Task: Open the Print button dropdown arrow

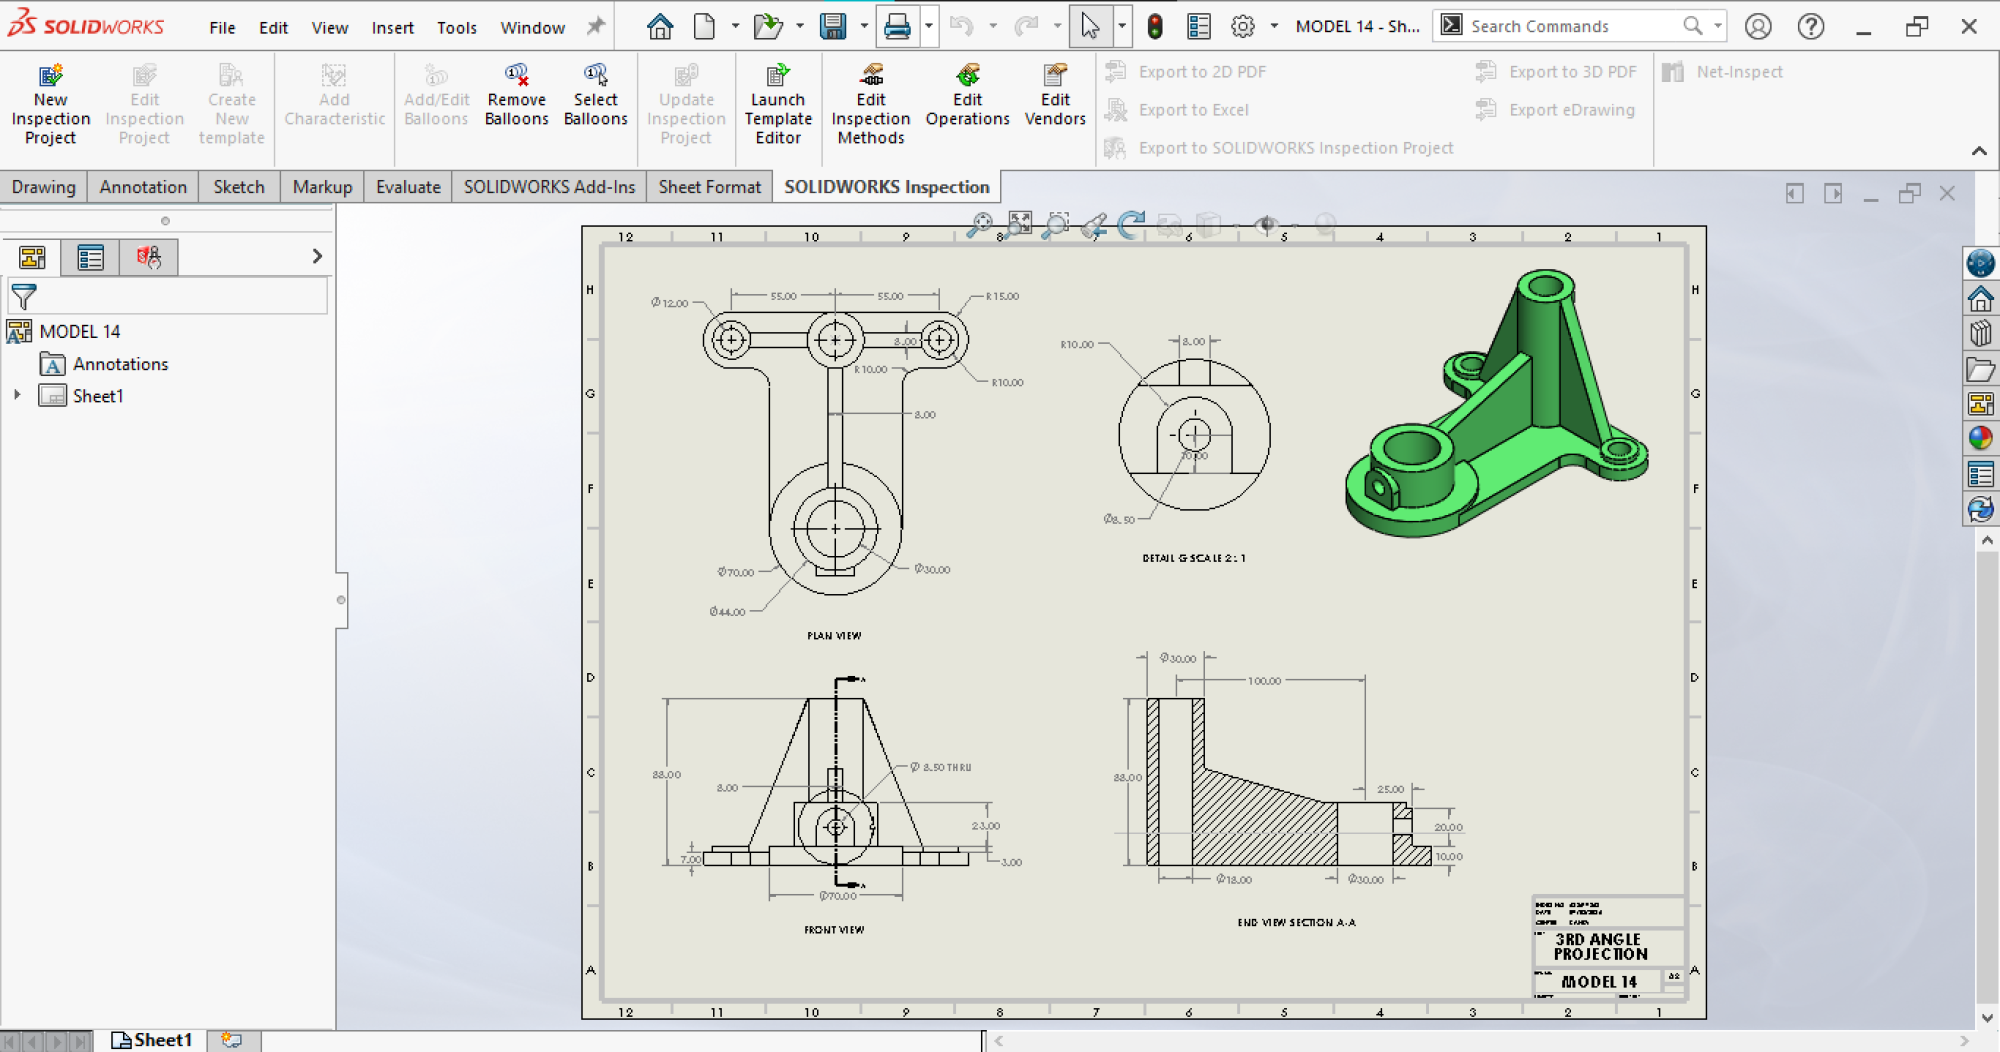Action: pyautogui.click(x=927, y=26)
